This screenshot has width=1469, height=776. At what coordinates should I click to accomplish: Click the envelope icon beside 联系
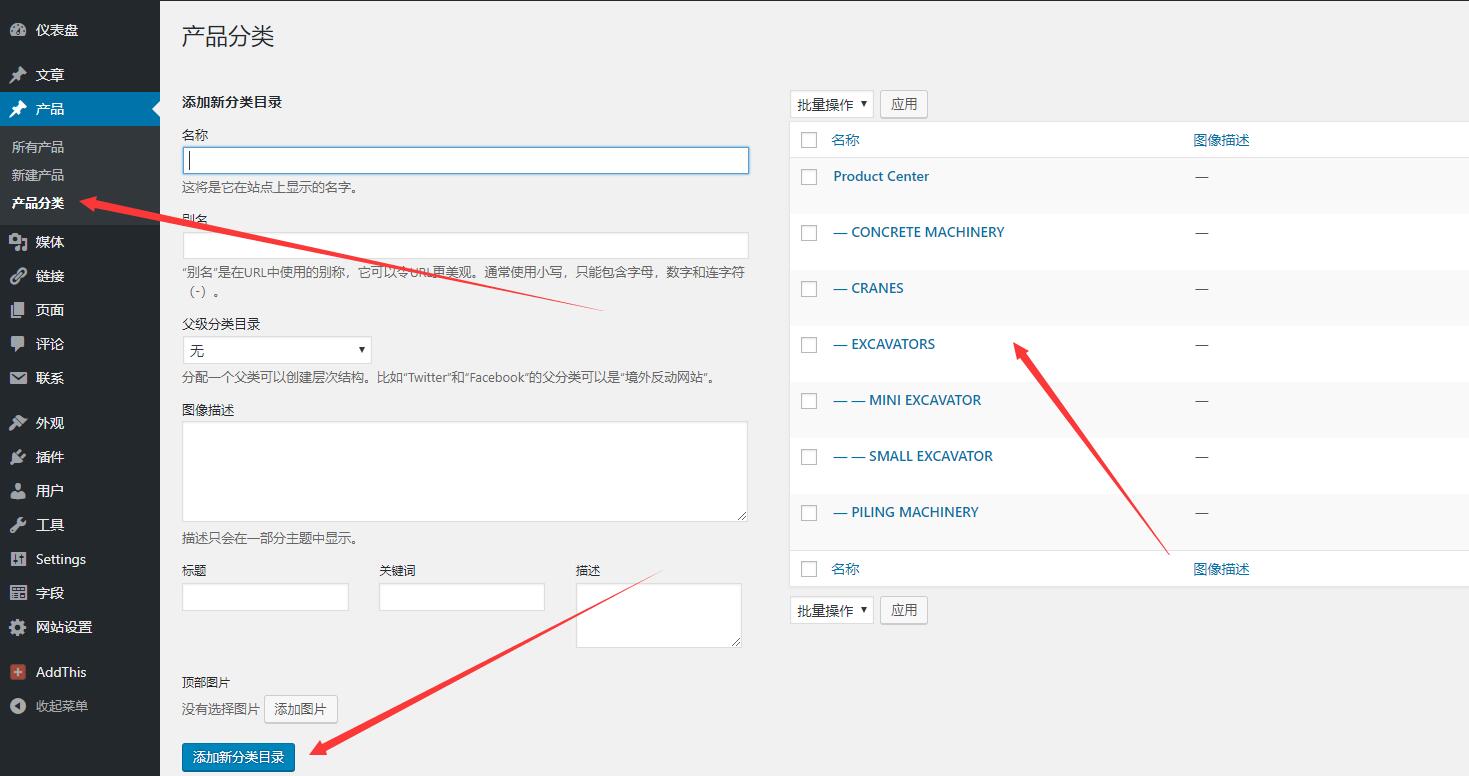pos(18,378)
